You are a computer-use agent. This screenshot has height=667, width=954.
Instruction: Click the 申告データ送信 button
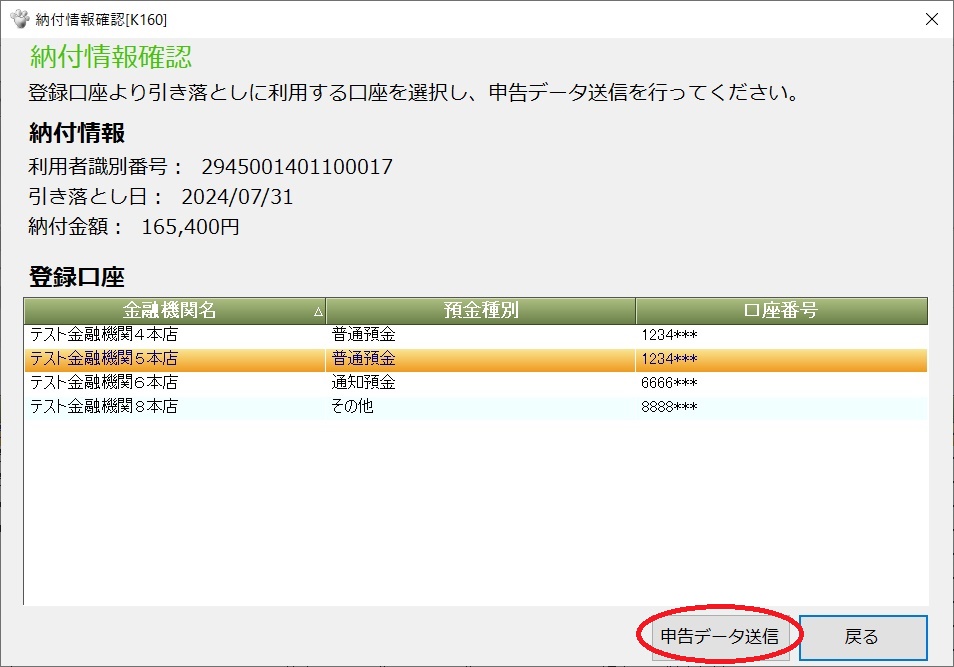click(720, 637)
